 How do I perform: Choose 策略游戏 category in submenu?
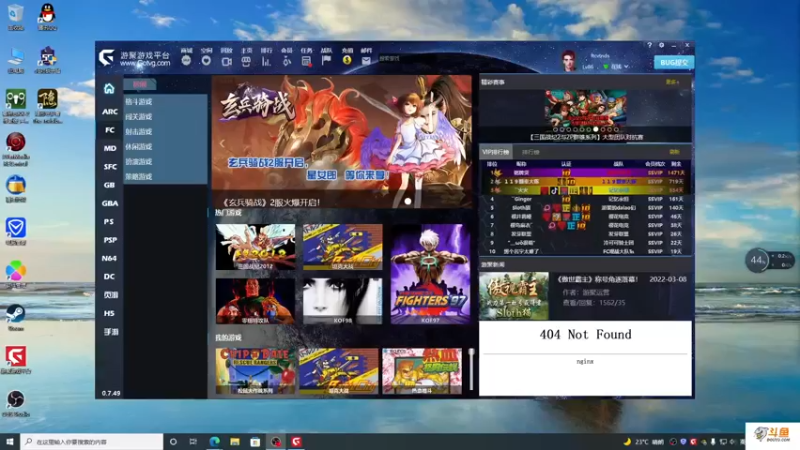[x=138, y=177]
